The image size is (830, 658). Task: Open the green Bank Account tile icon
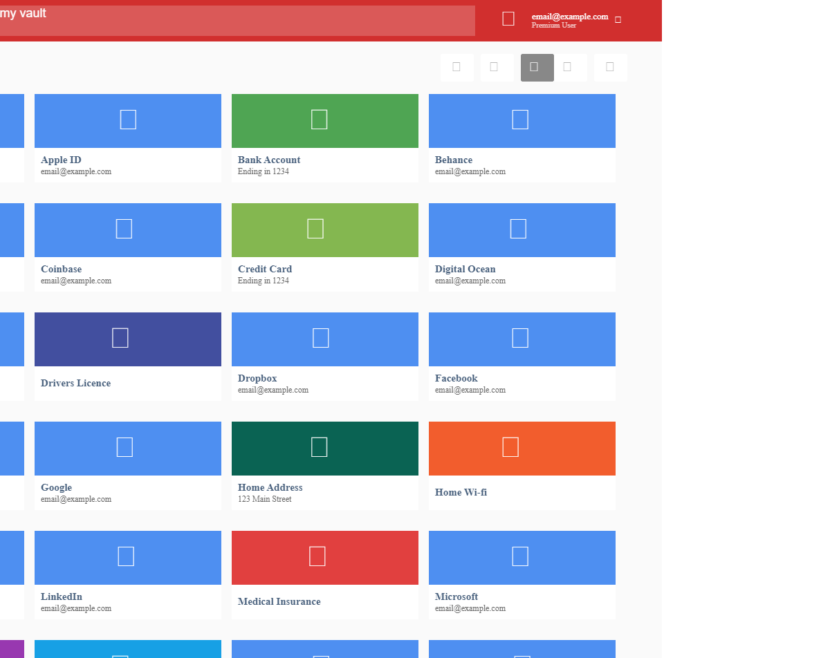click(319, 120)
